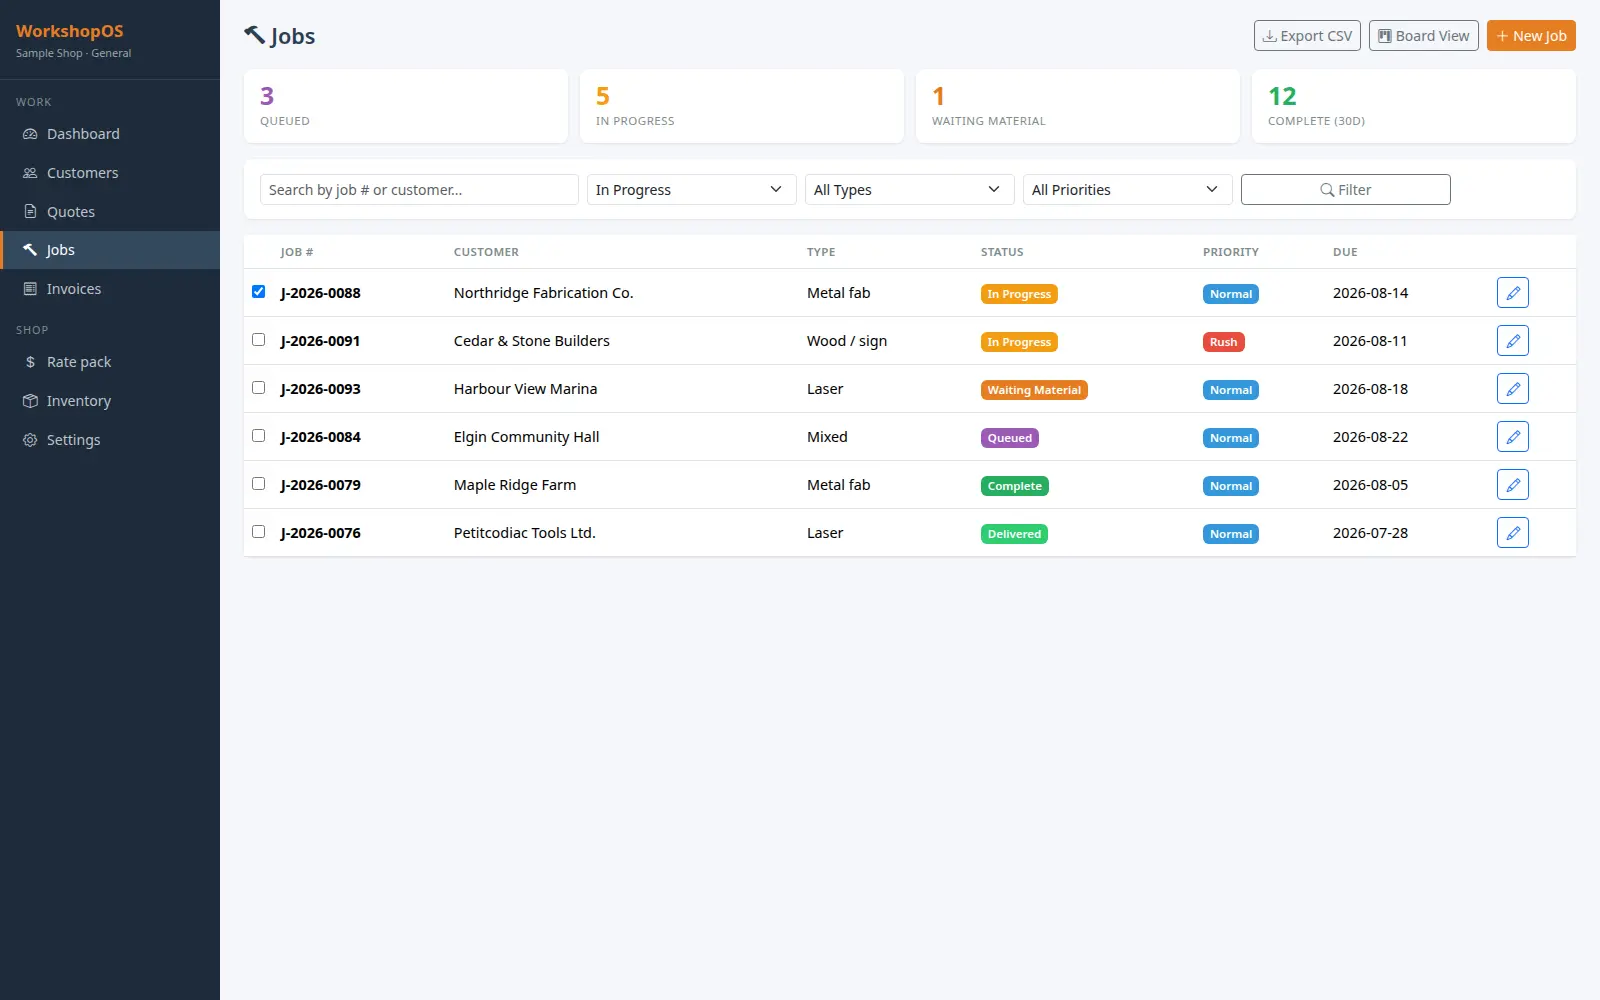Create a New Job

click(1531, 36)
